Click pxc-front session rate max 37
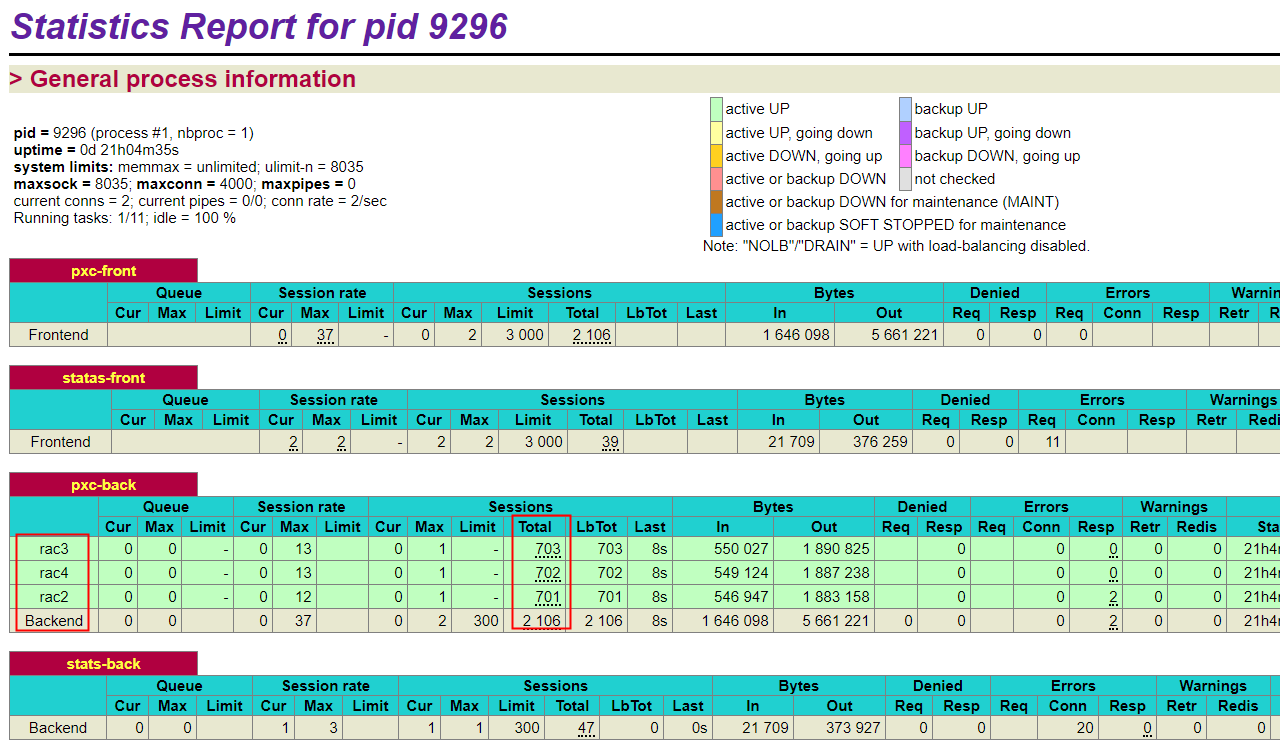 click(x=325, y=335)
